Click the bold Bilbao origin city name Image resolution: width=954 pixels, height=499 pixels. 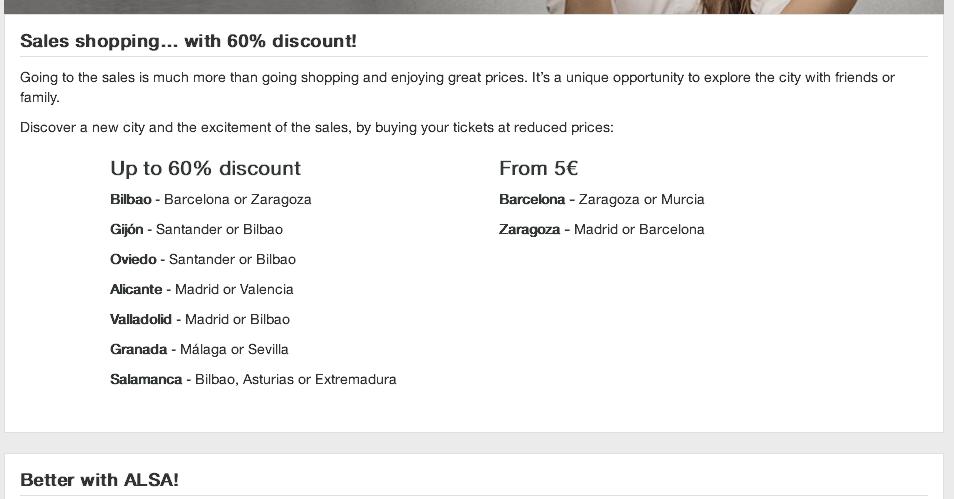[131, 200]
